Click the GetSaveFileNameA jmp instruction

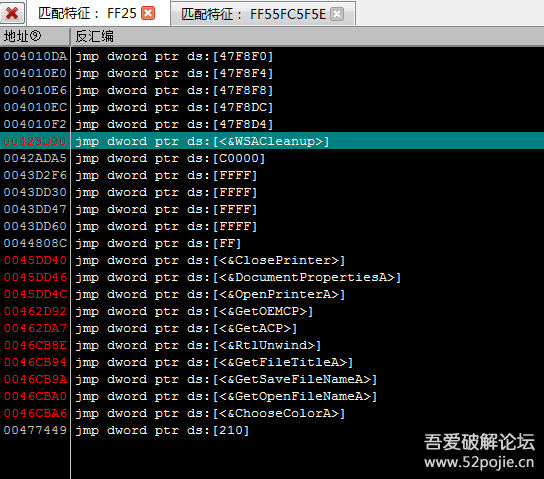click(x=226, y=379)
